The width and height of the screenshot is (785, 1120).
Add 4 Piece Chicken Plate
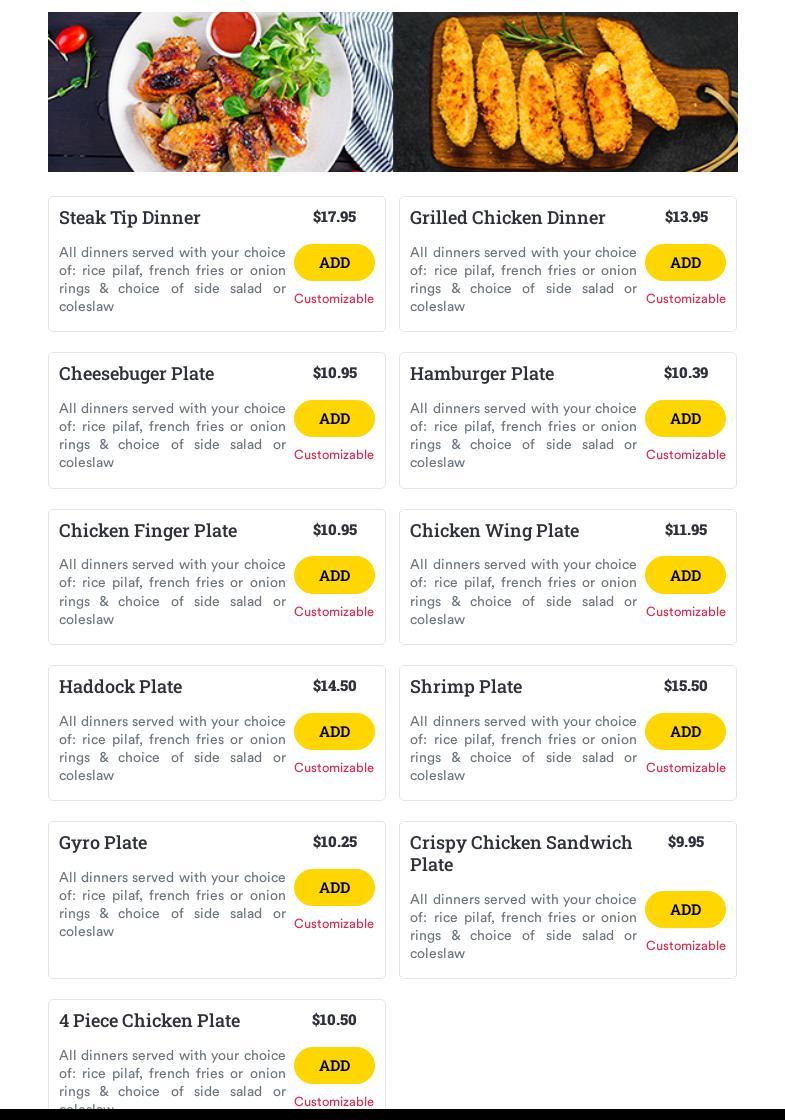pos(334,1066)
